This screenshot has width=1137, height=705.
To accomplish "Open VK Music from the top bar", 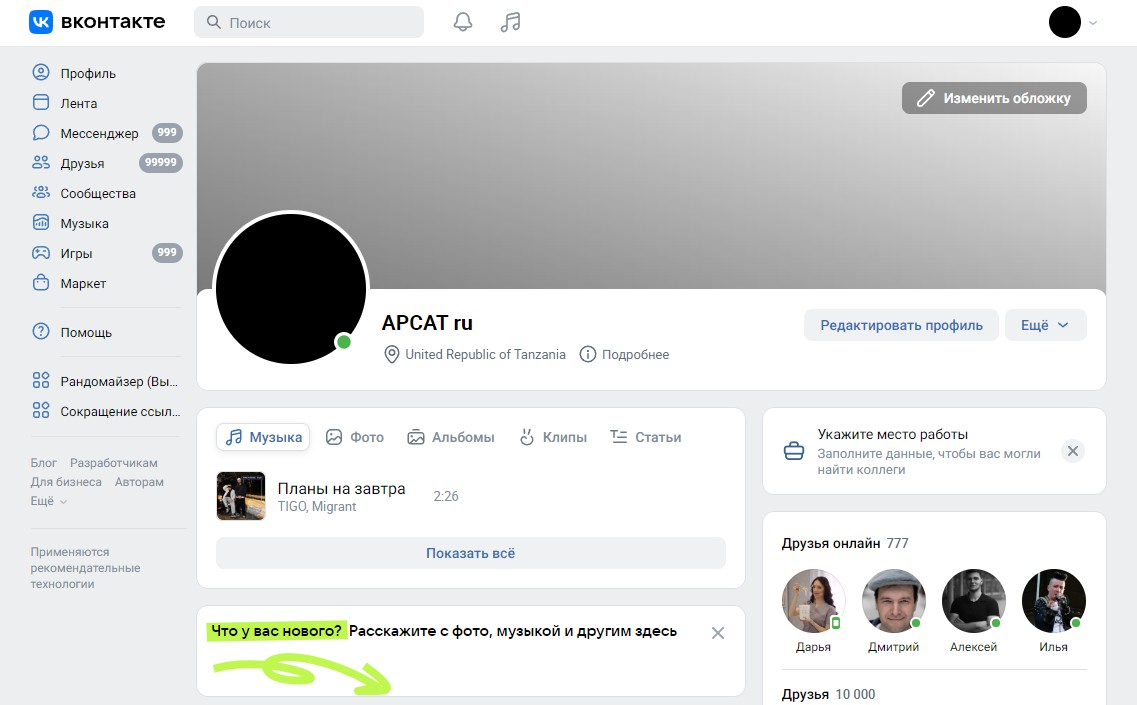I will [510, 20].
